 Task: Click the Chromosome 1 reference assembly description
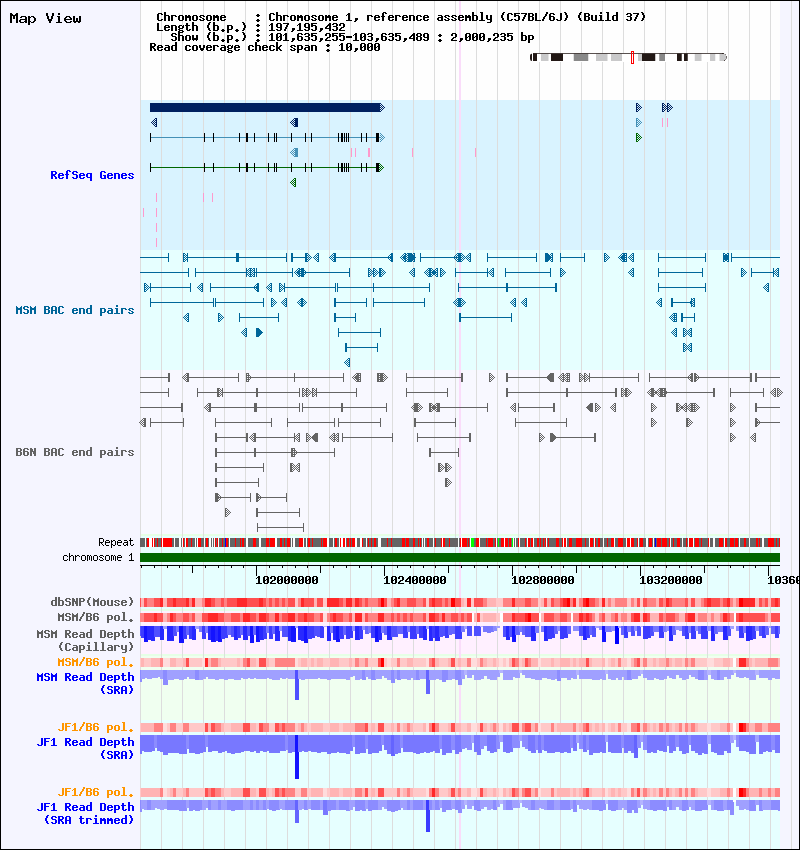coord(457,17)
